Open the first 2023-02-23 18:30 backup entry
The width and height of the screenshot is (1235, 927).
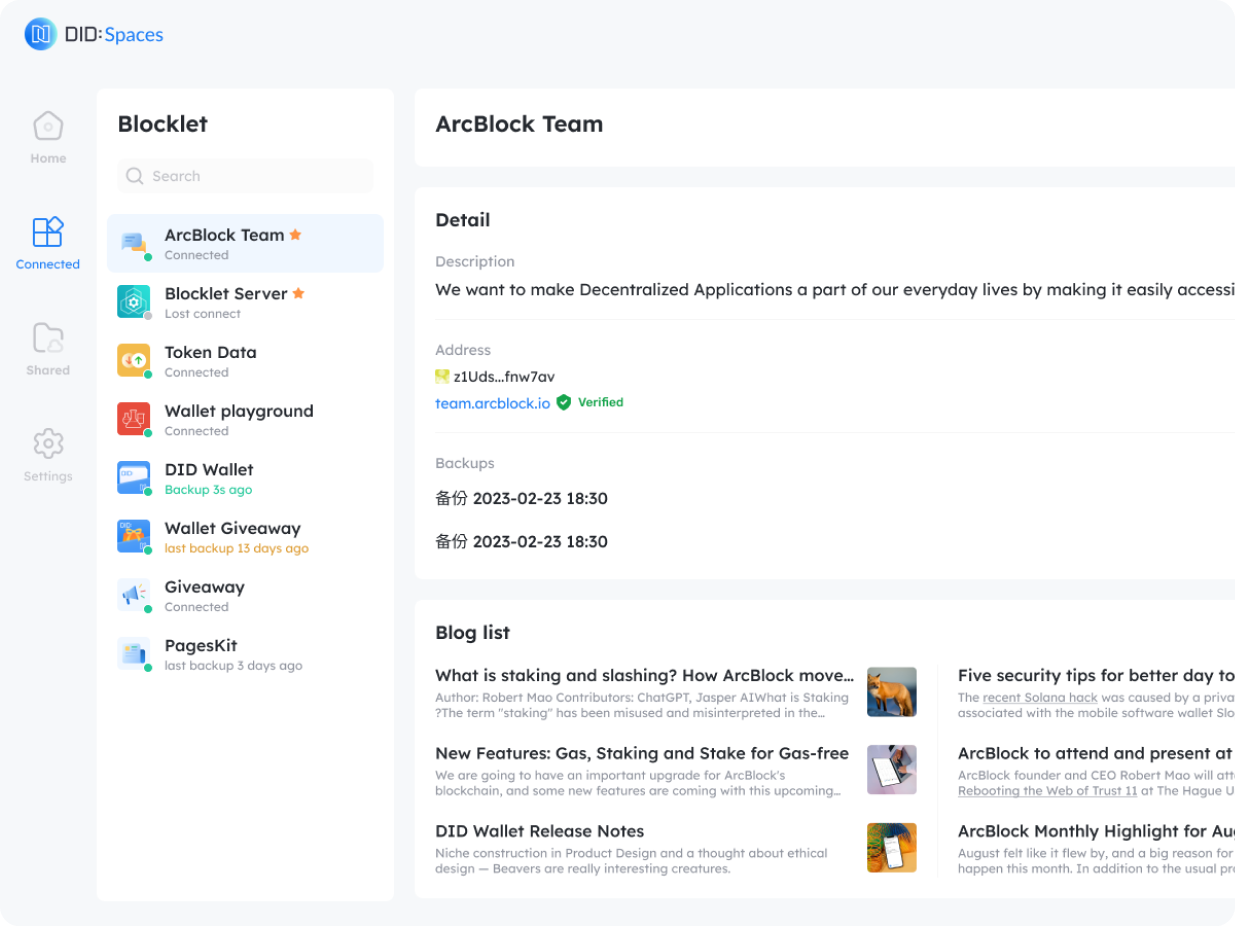[521, 498]
